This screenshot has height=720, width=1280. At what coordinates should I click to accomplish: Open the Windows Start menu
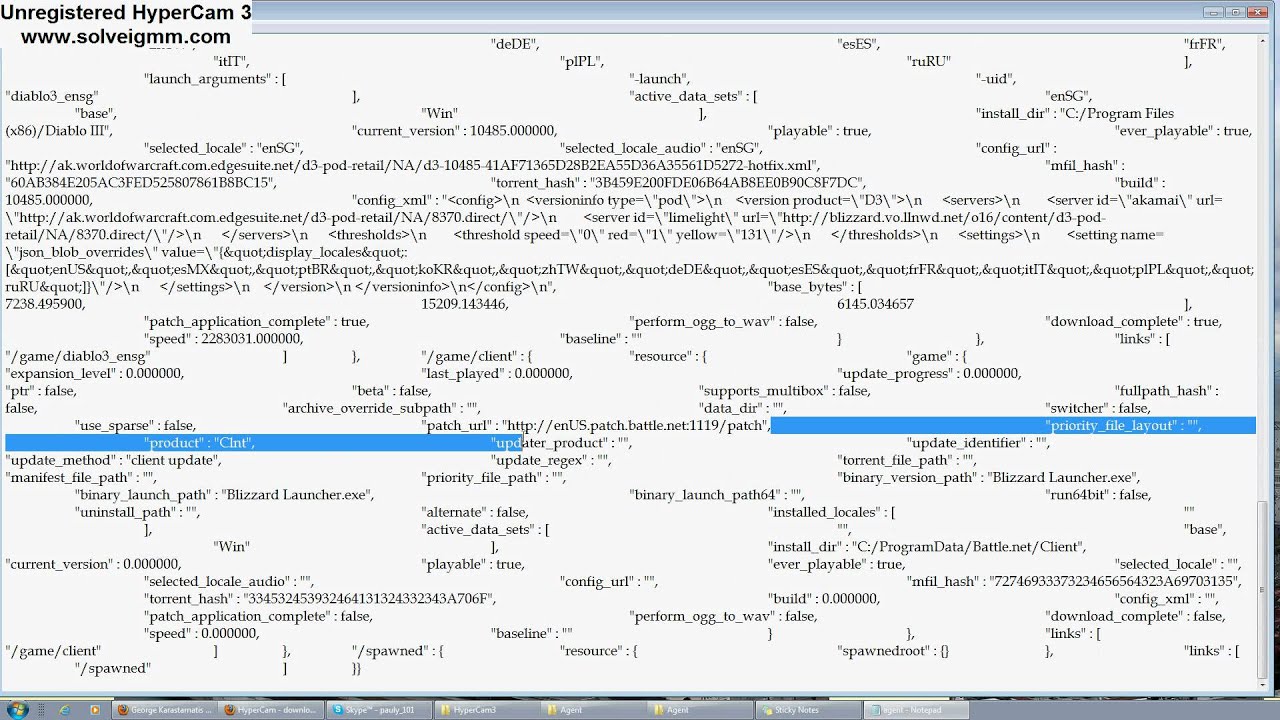point(19,710)
